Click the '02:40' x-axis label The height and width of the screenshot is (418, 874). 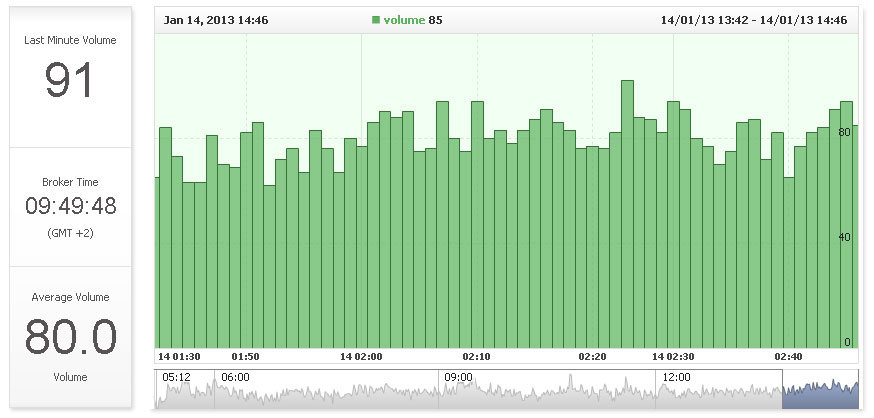point(789,357)
